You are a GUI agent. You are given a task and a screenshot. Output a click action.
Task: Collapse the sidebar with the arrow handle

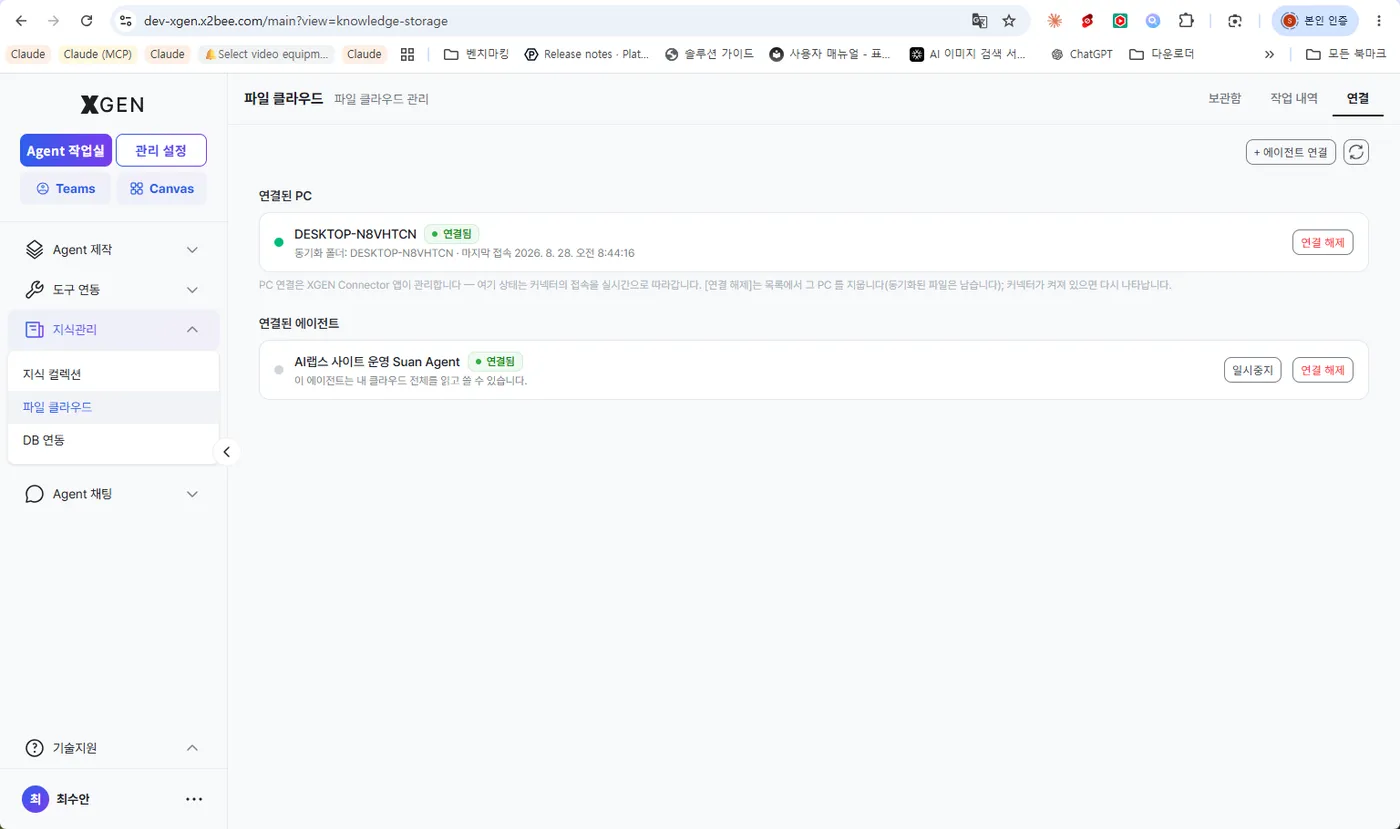pyautogui.click(x=227, y=452)
